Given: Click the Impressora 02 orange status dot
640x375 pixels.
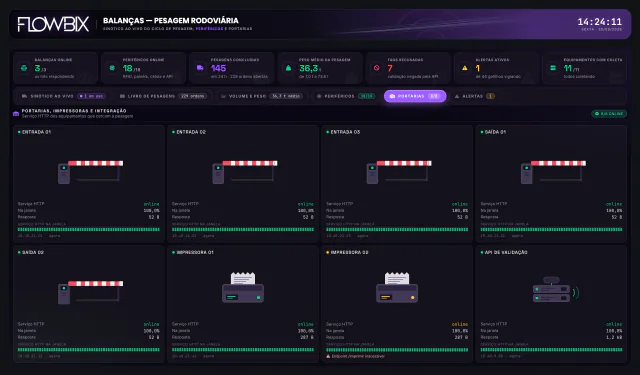Looking at the screenshot, I should point(328,252).
